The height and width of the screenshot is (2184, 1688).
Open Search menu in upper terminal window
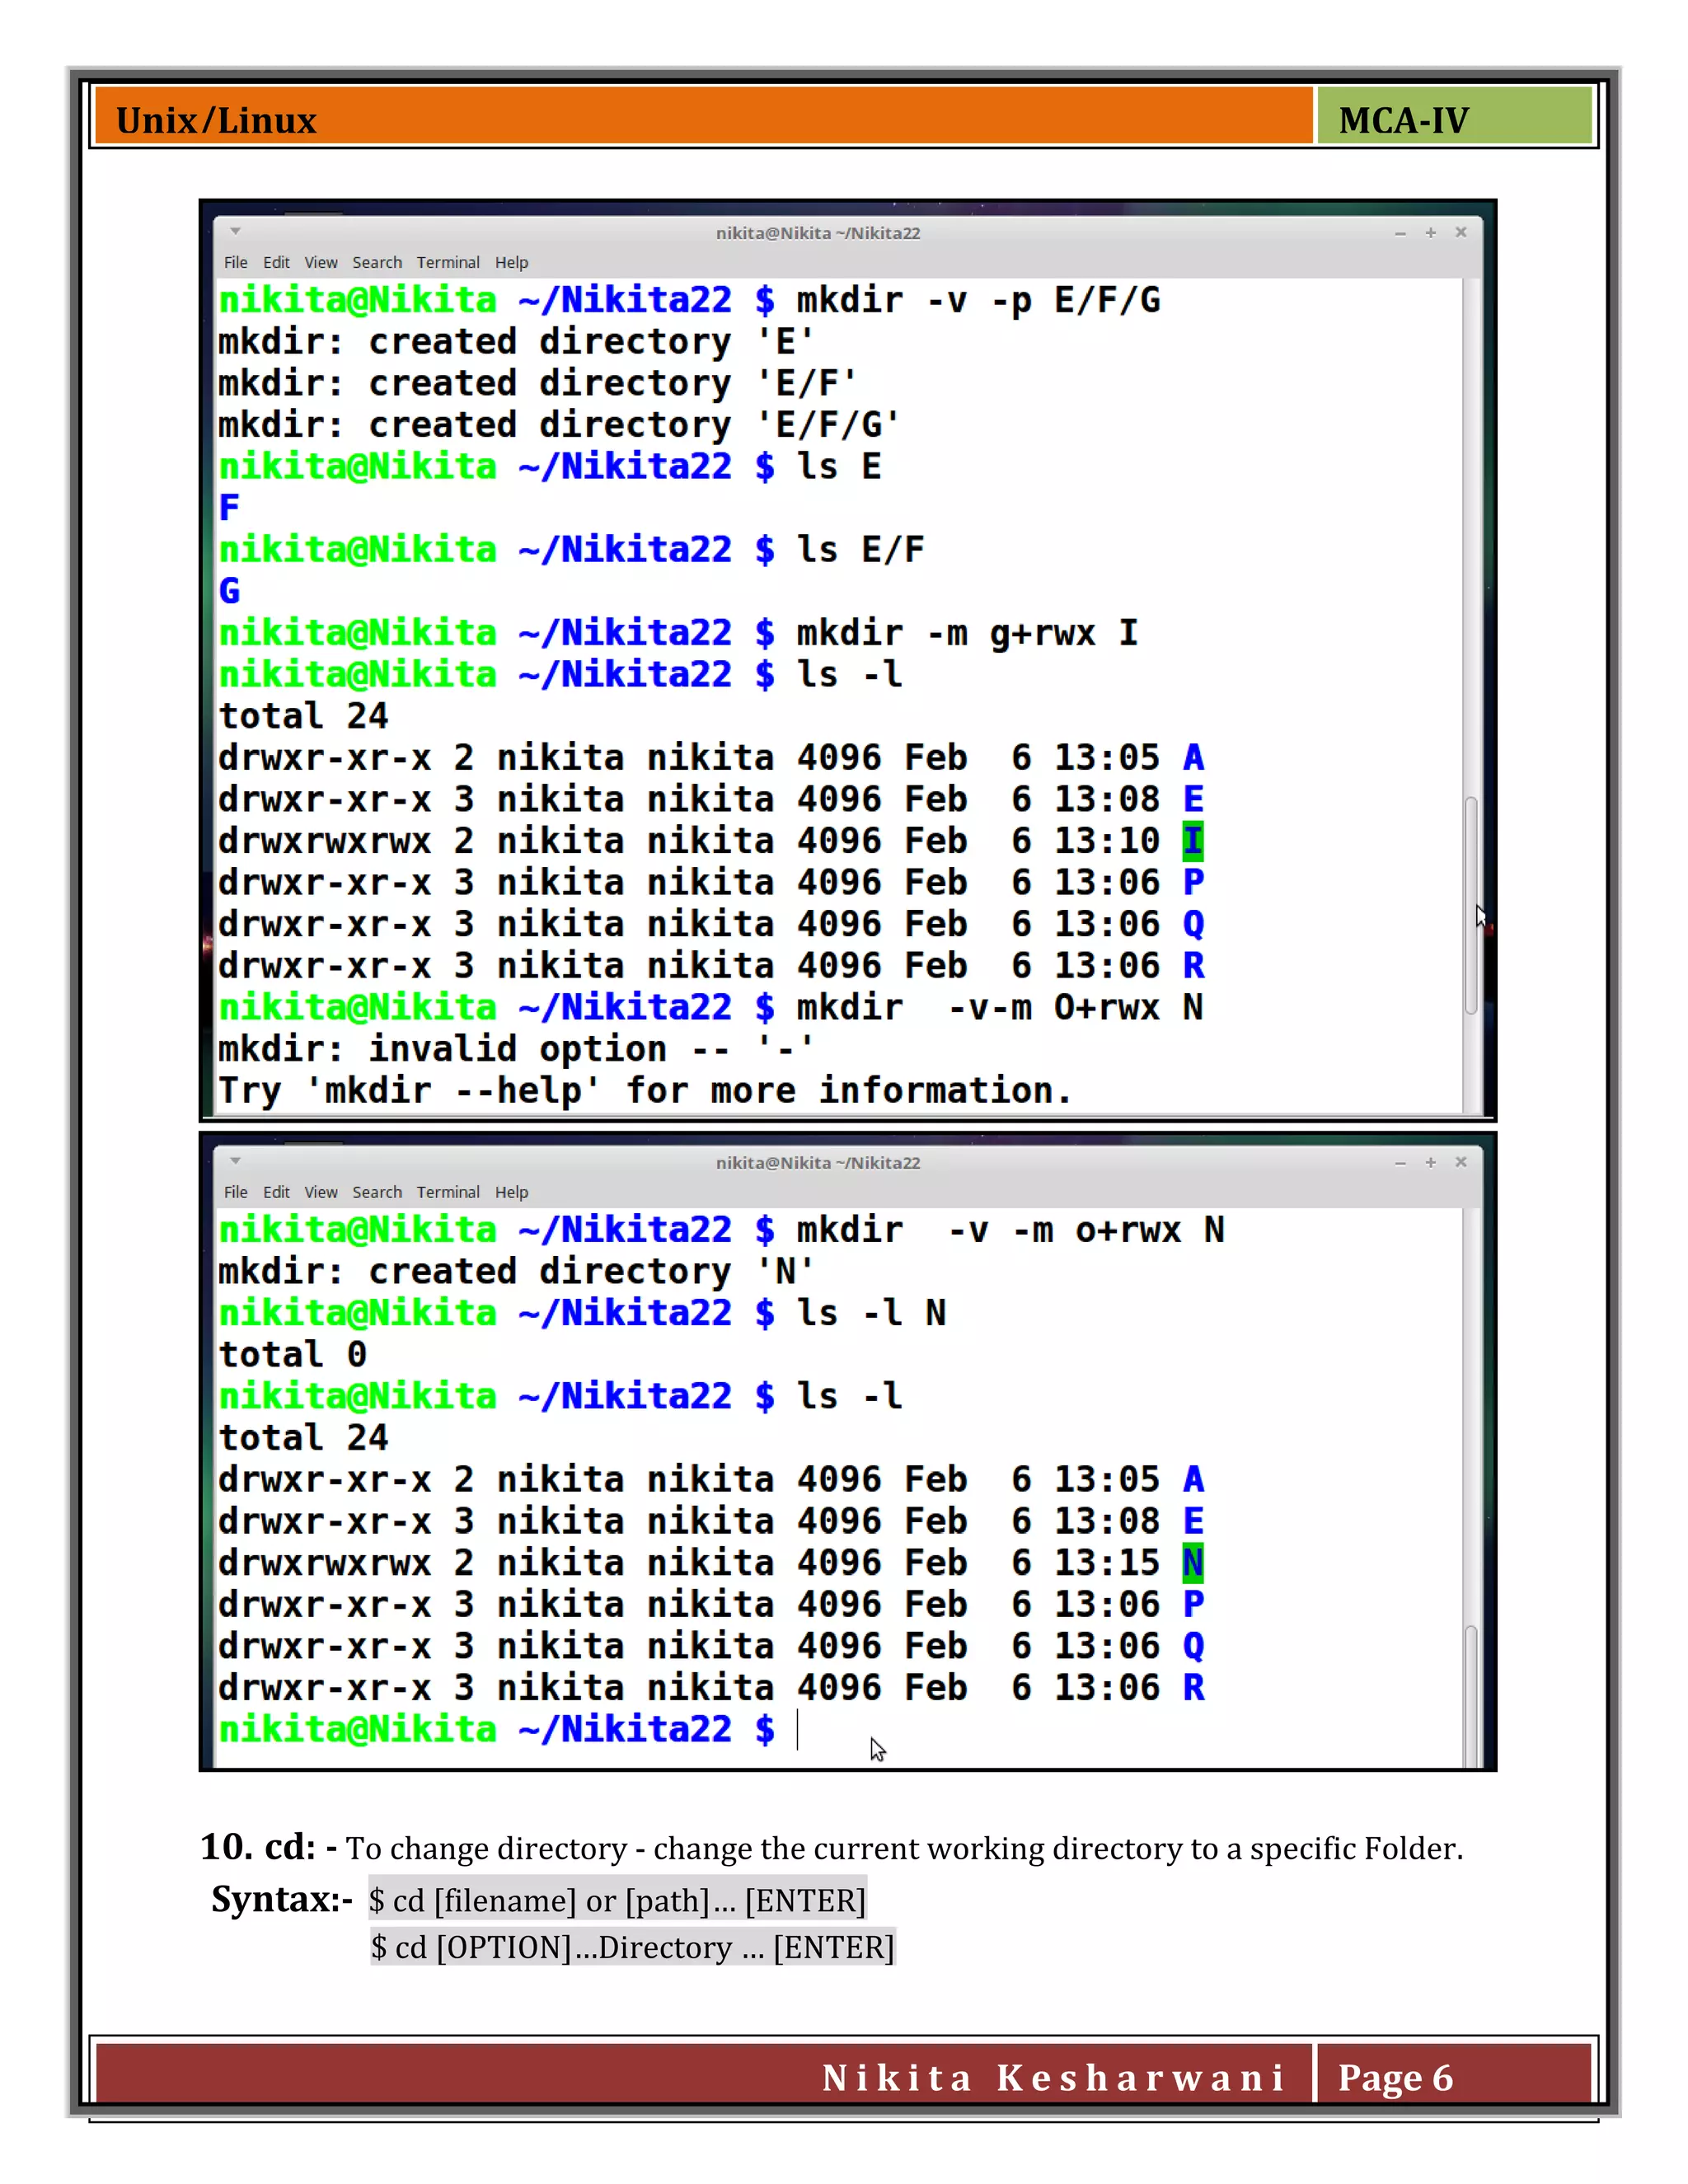[x=377, y=262]
